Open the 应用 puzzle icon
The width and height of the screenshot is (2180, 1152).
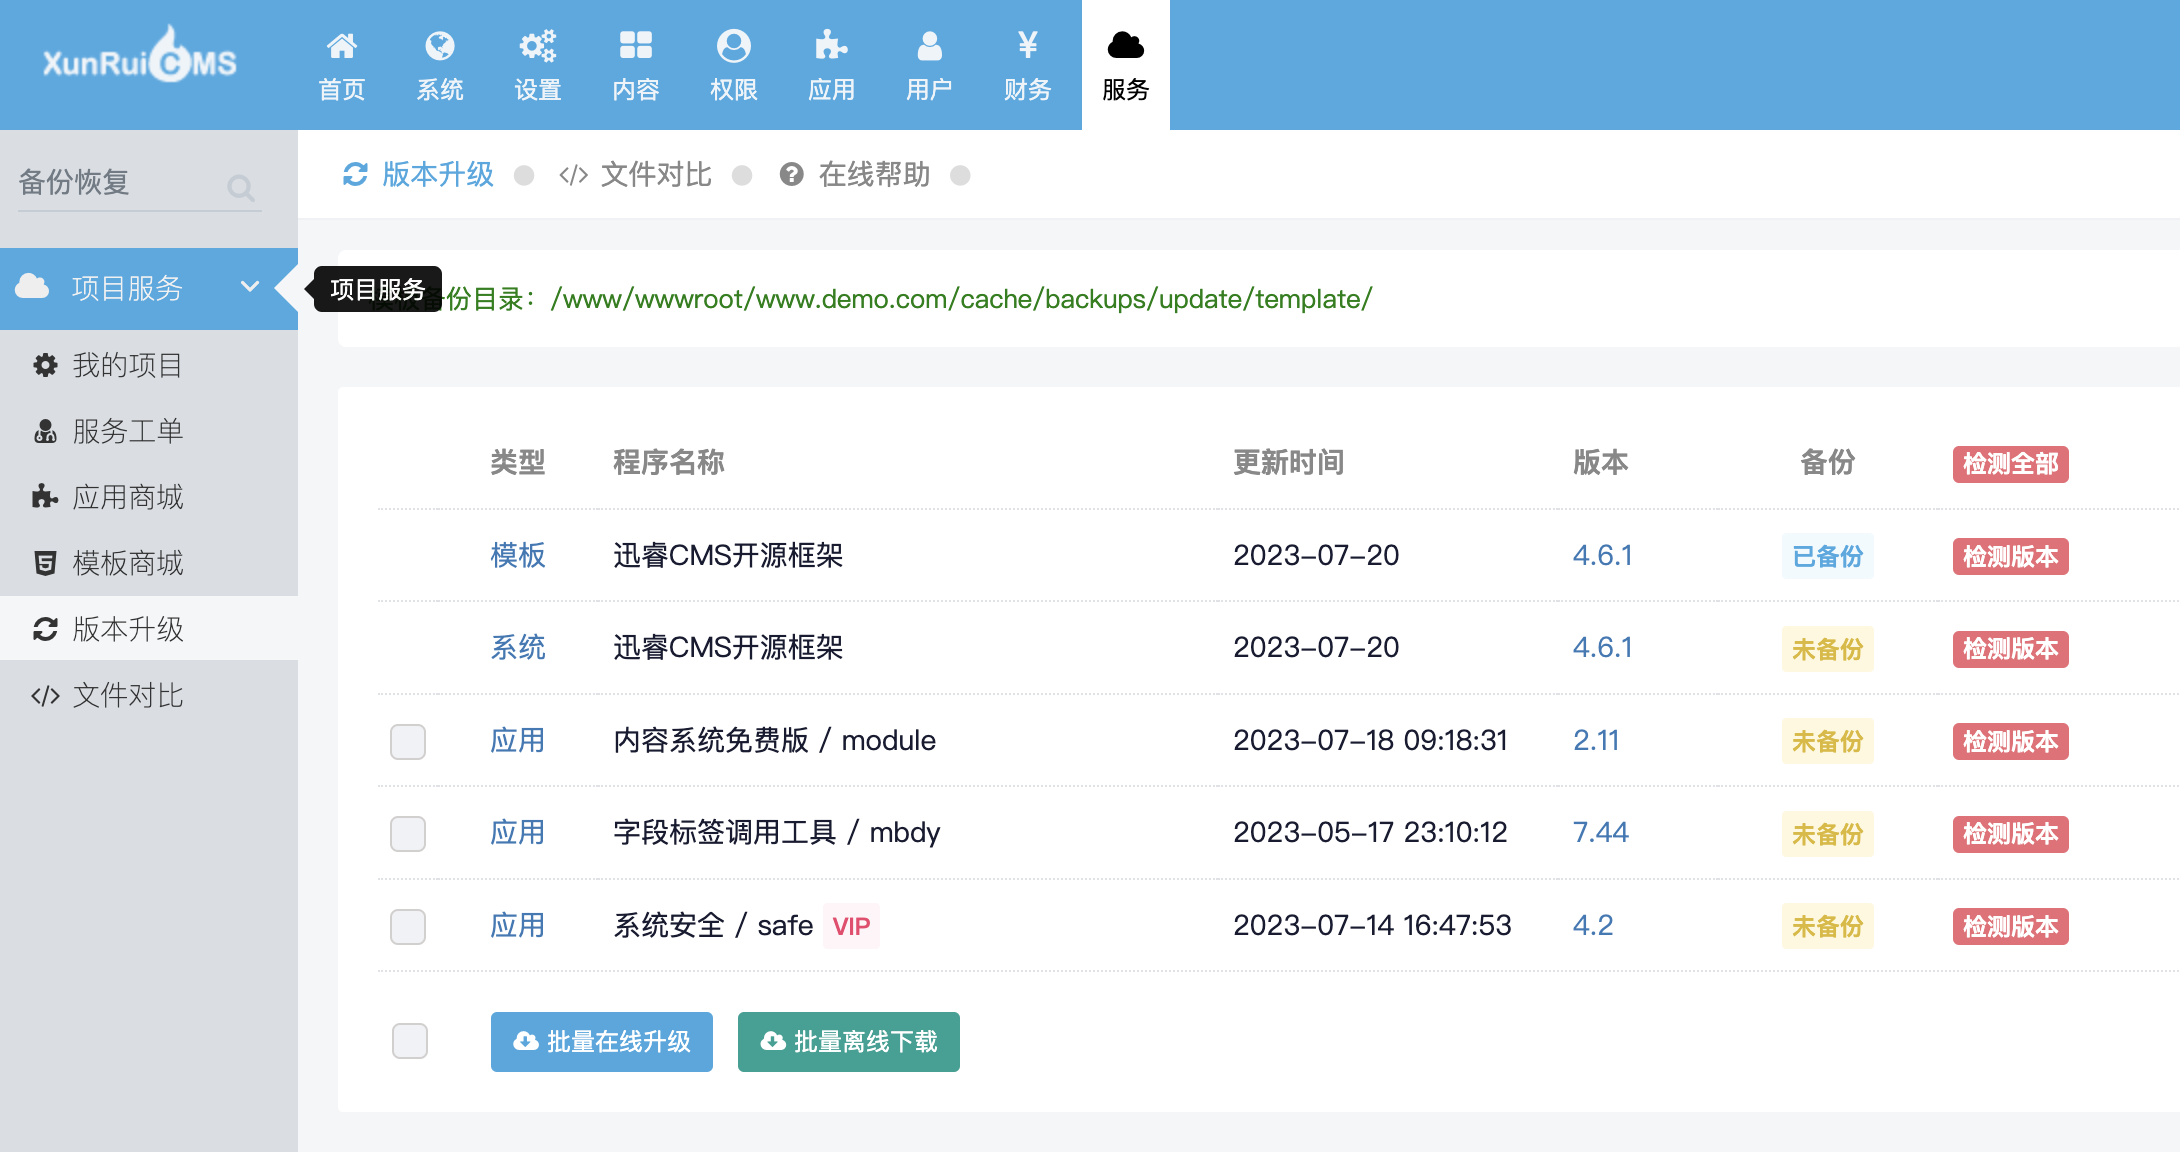pos(832,46)
